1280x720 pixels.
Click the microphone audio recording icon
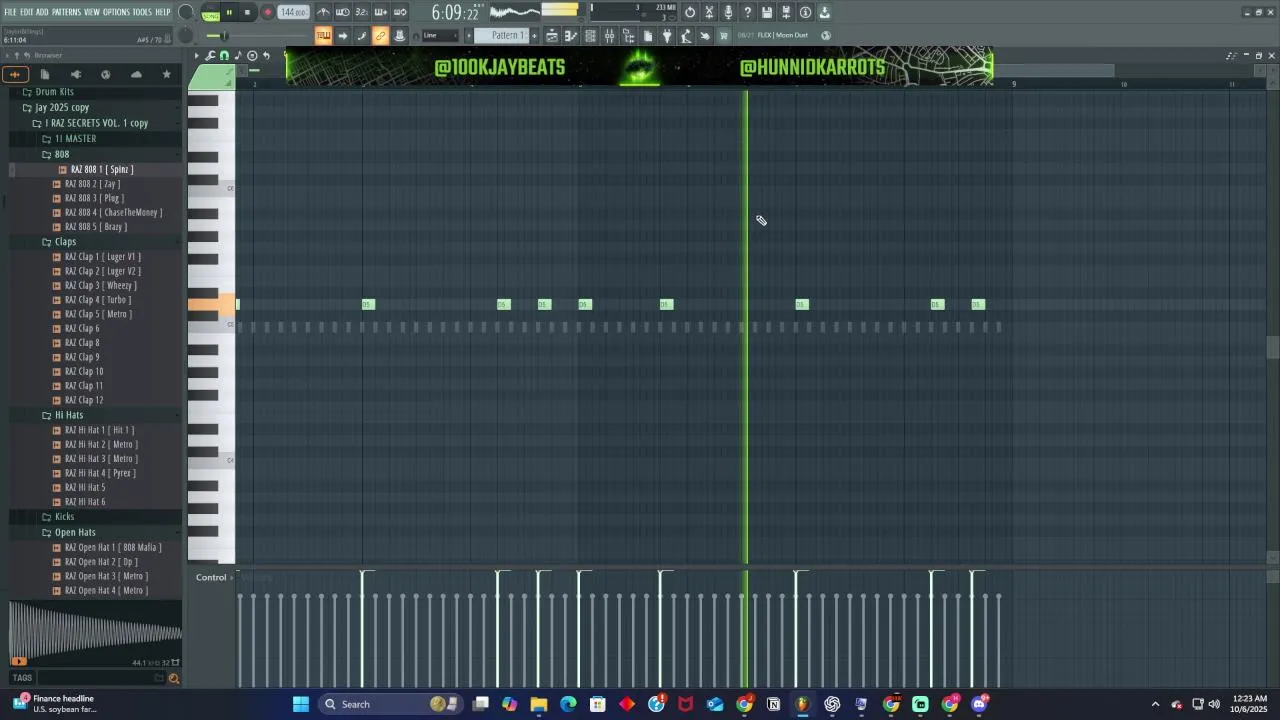[728, 12]
